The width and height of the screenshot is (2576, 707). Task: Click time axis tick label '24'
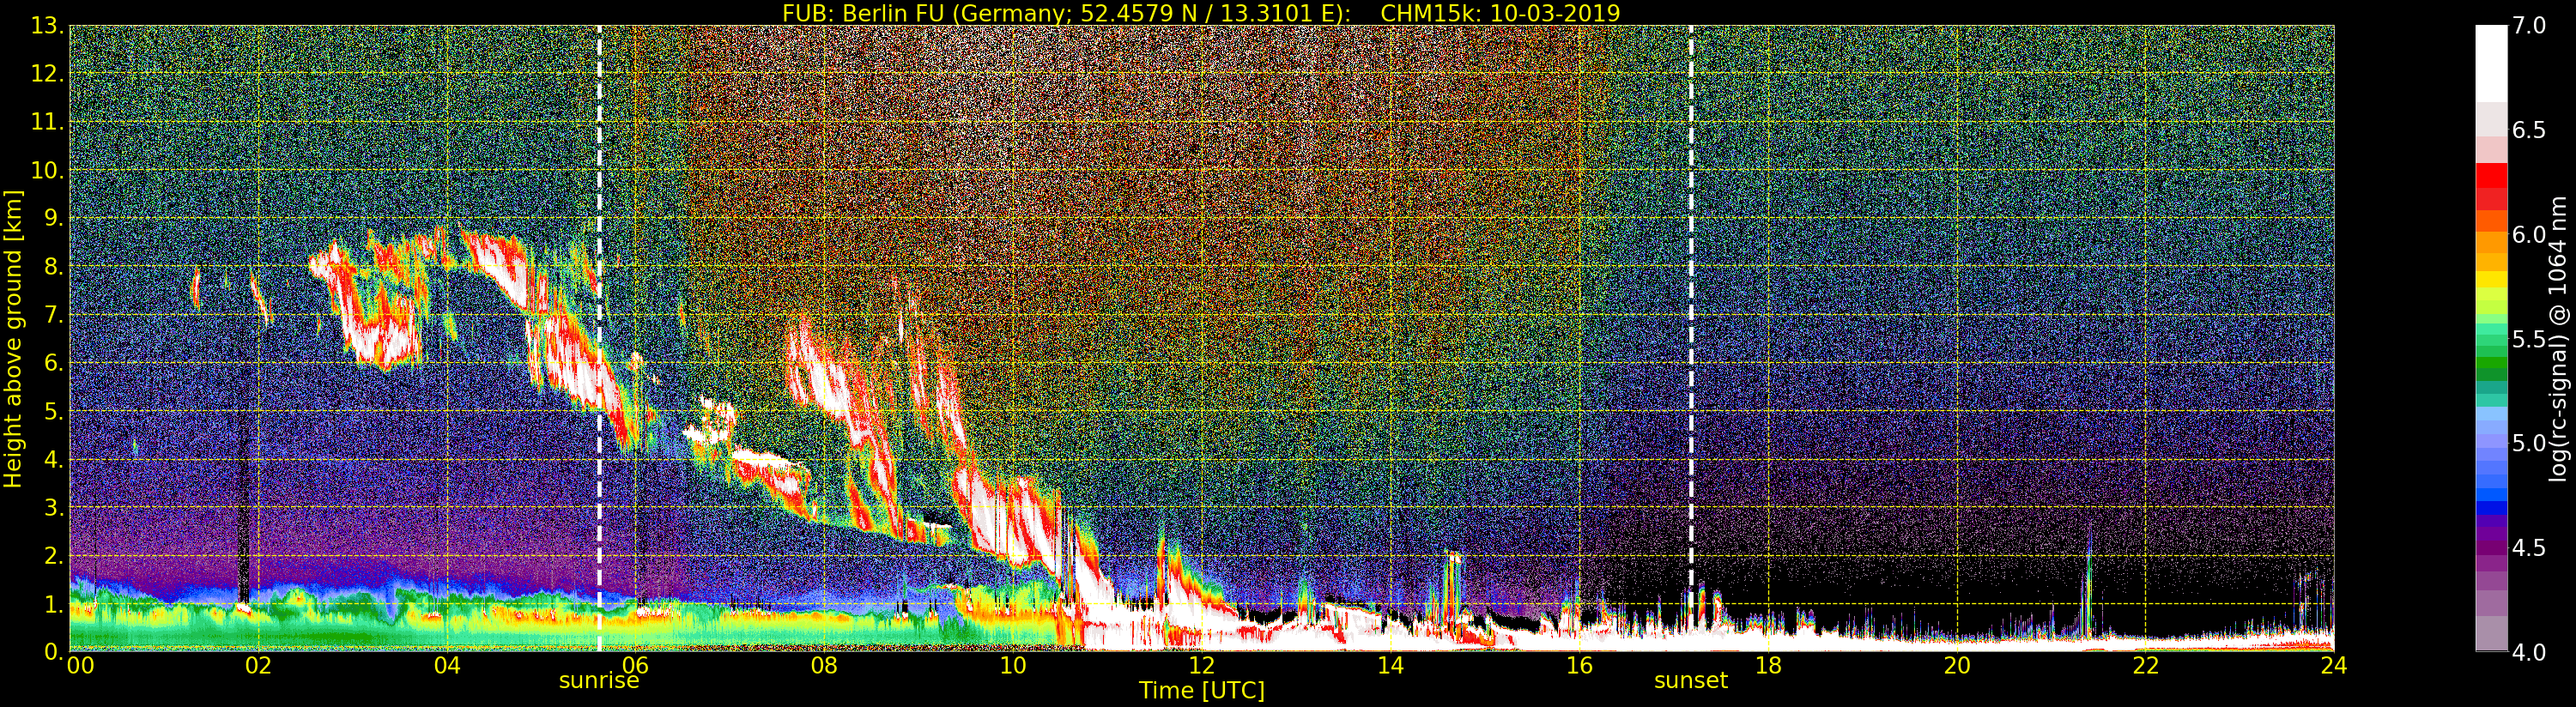[x=2334, y=666]
